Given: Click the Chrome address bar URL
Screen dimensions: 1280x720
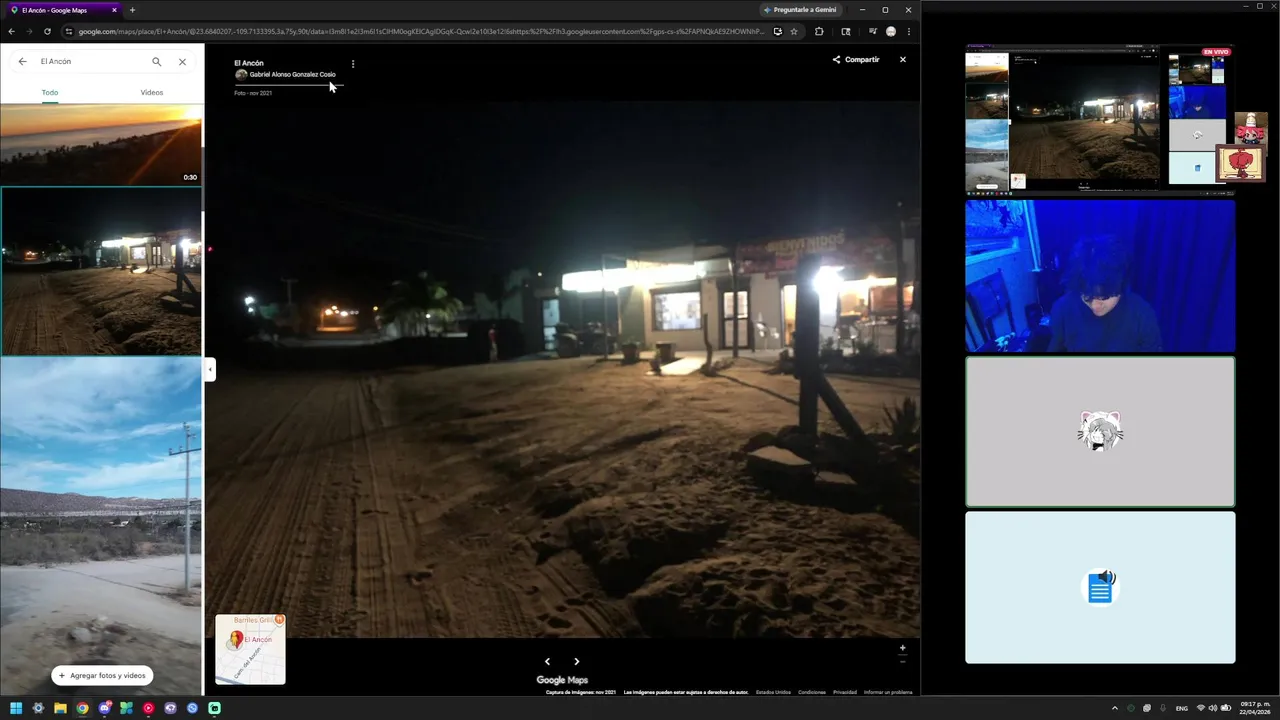Looking at the screenshot, I should coord(420,31).
